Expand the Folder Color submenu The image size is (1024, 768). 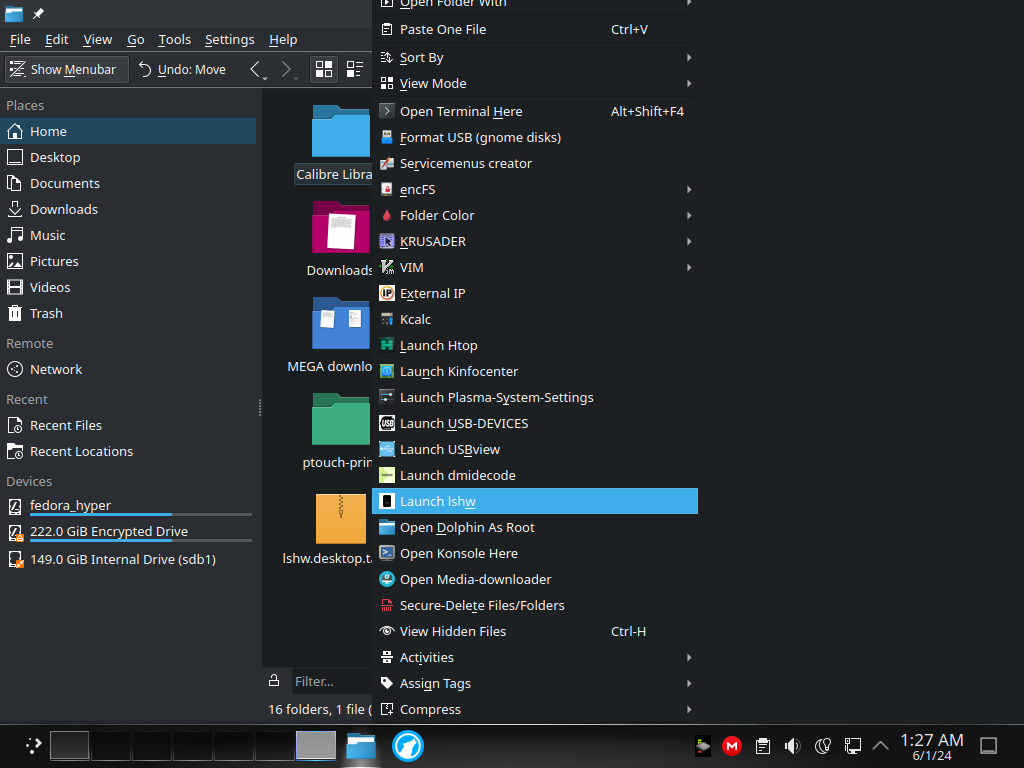[534, 216]
